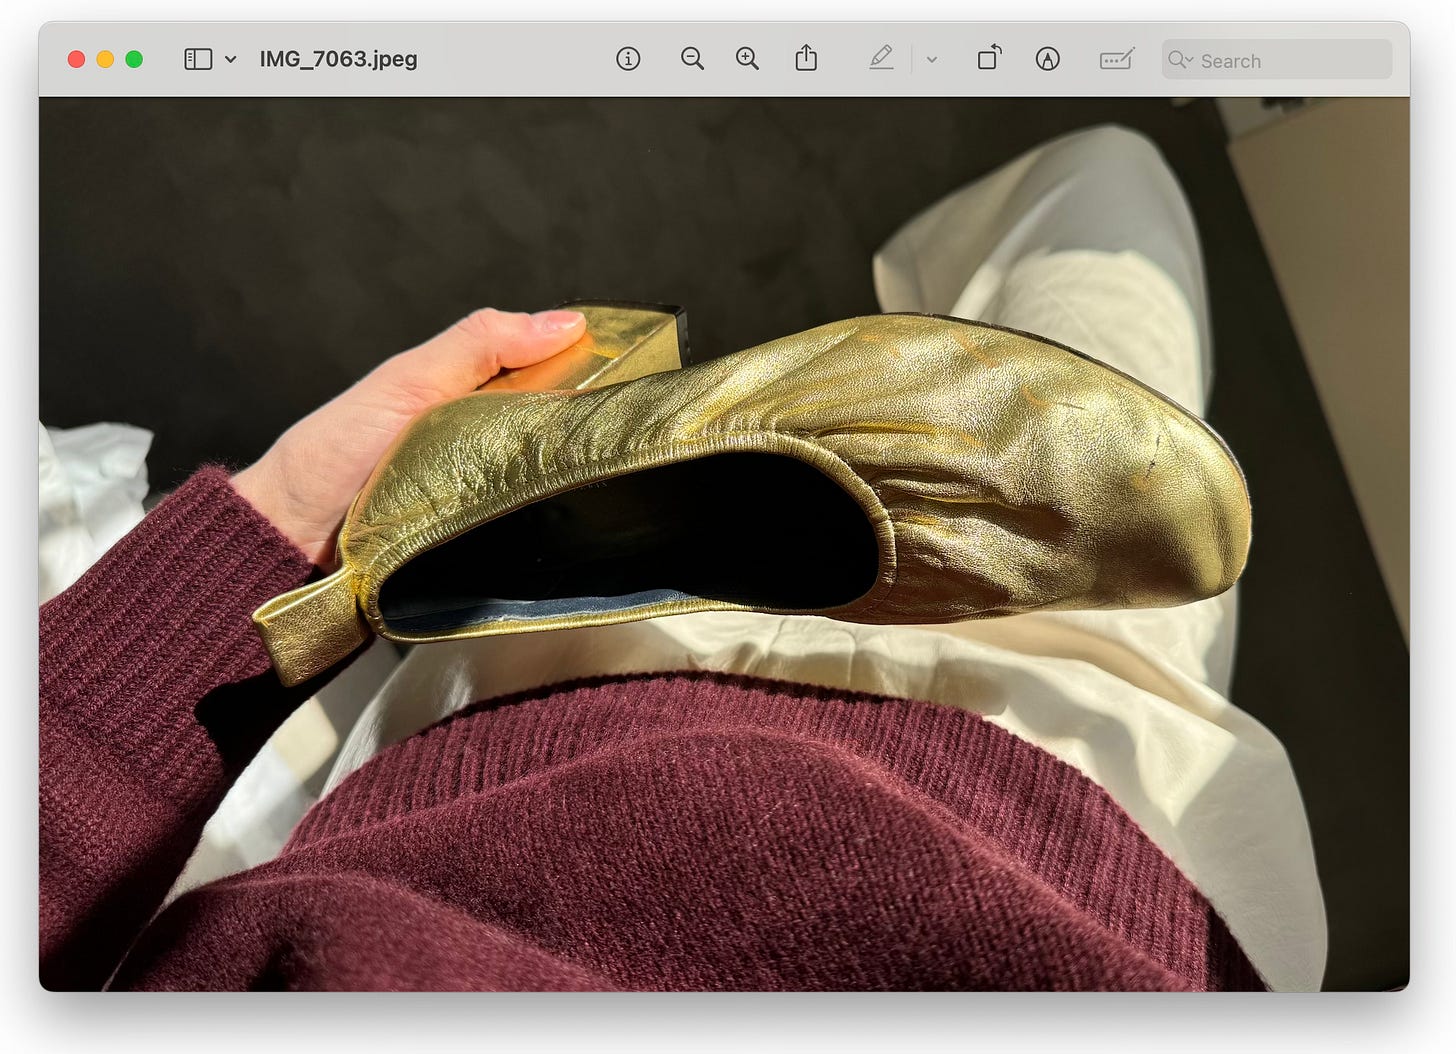Minimize the Preview window

[x=105, y=59]
